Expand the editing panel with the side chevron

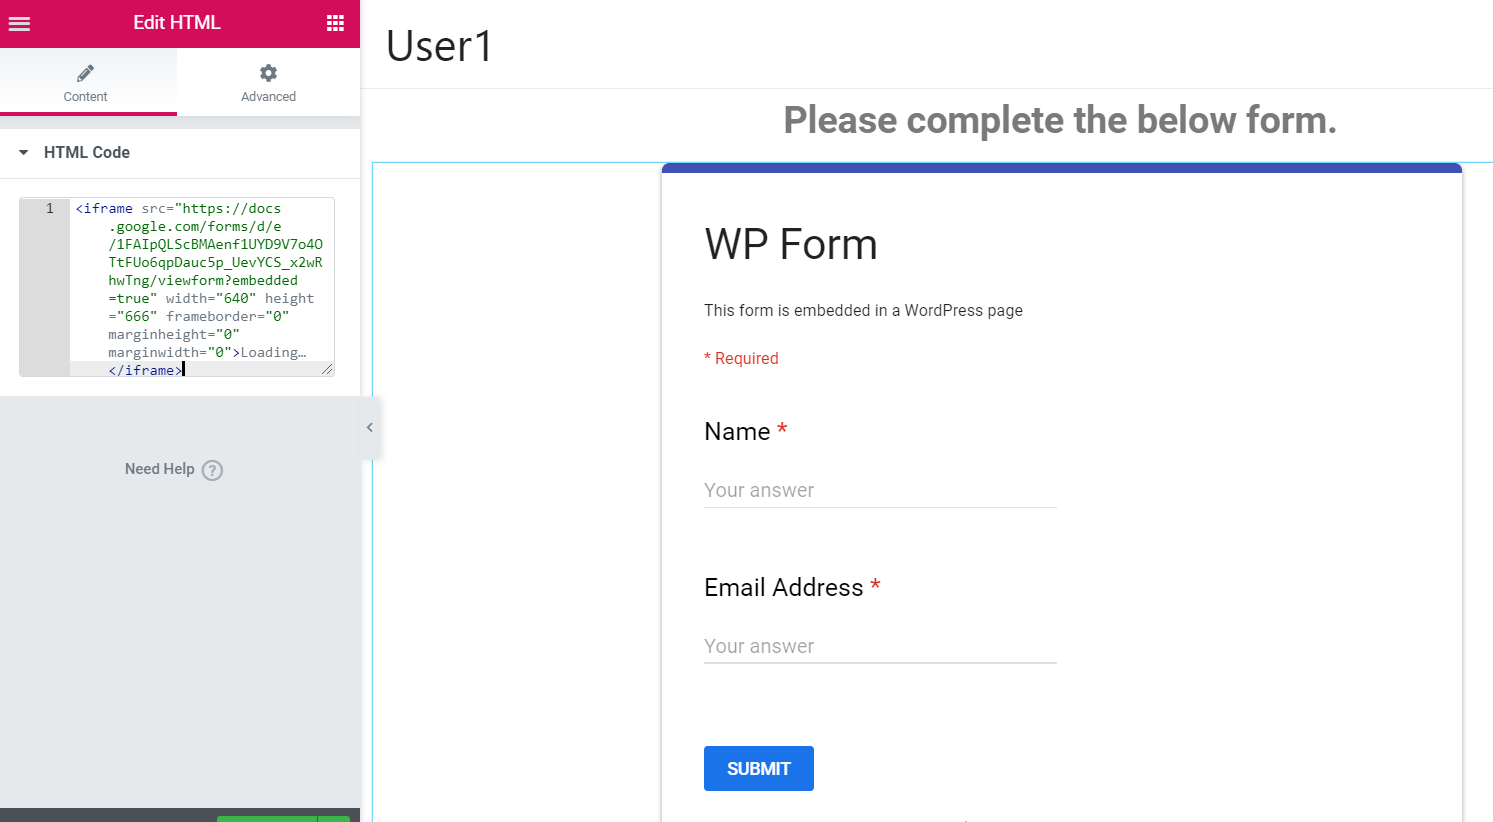tap(369, 427)
